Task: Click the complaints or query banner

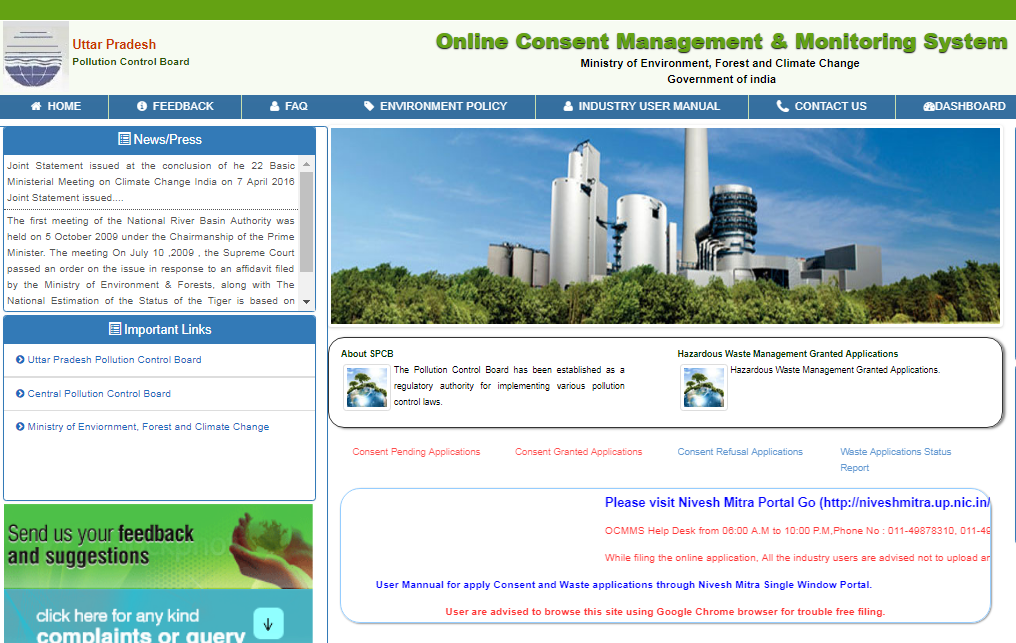Action: point(158,616)
